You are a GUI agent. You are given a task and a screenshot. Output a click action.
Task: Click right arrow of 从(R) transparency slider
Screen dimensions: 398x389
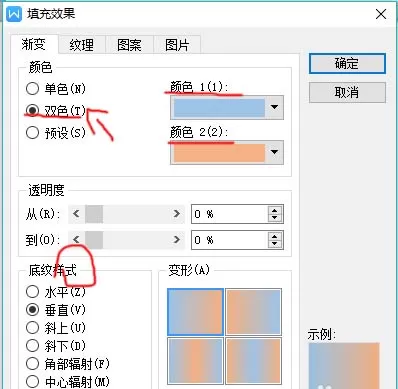(177, 214)
